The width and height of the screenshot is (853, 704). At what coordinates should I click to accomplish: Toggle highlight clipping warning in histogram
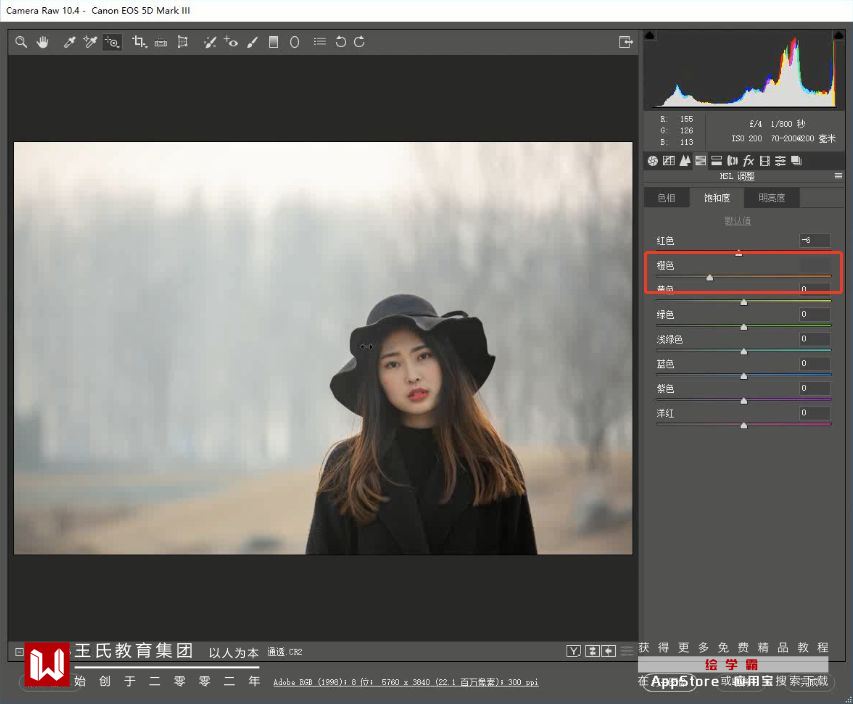pos(838,36)
